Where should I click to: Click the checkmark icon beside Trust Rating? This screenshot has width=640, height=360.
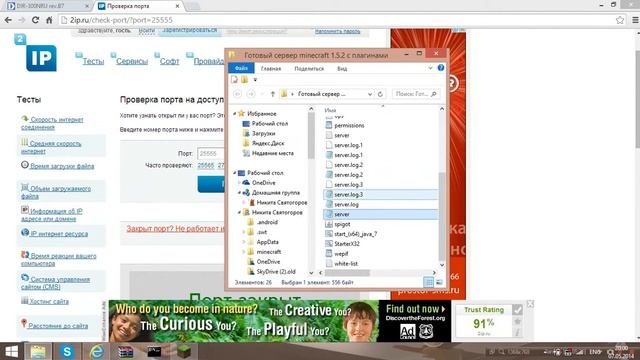(518, 310)
